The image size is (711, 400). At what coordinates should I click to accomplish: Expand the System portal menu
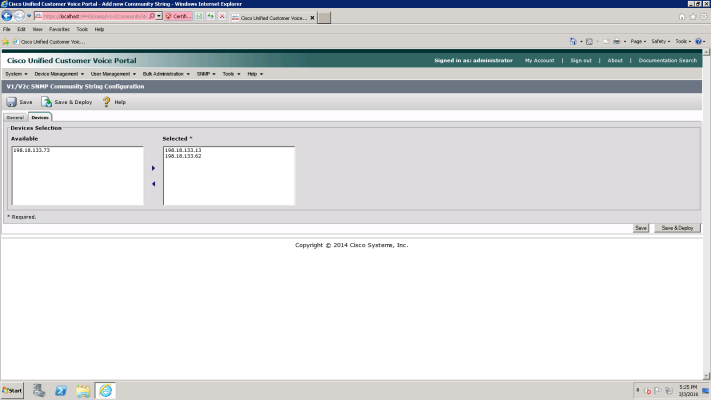click(16, 74)
